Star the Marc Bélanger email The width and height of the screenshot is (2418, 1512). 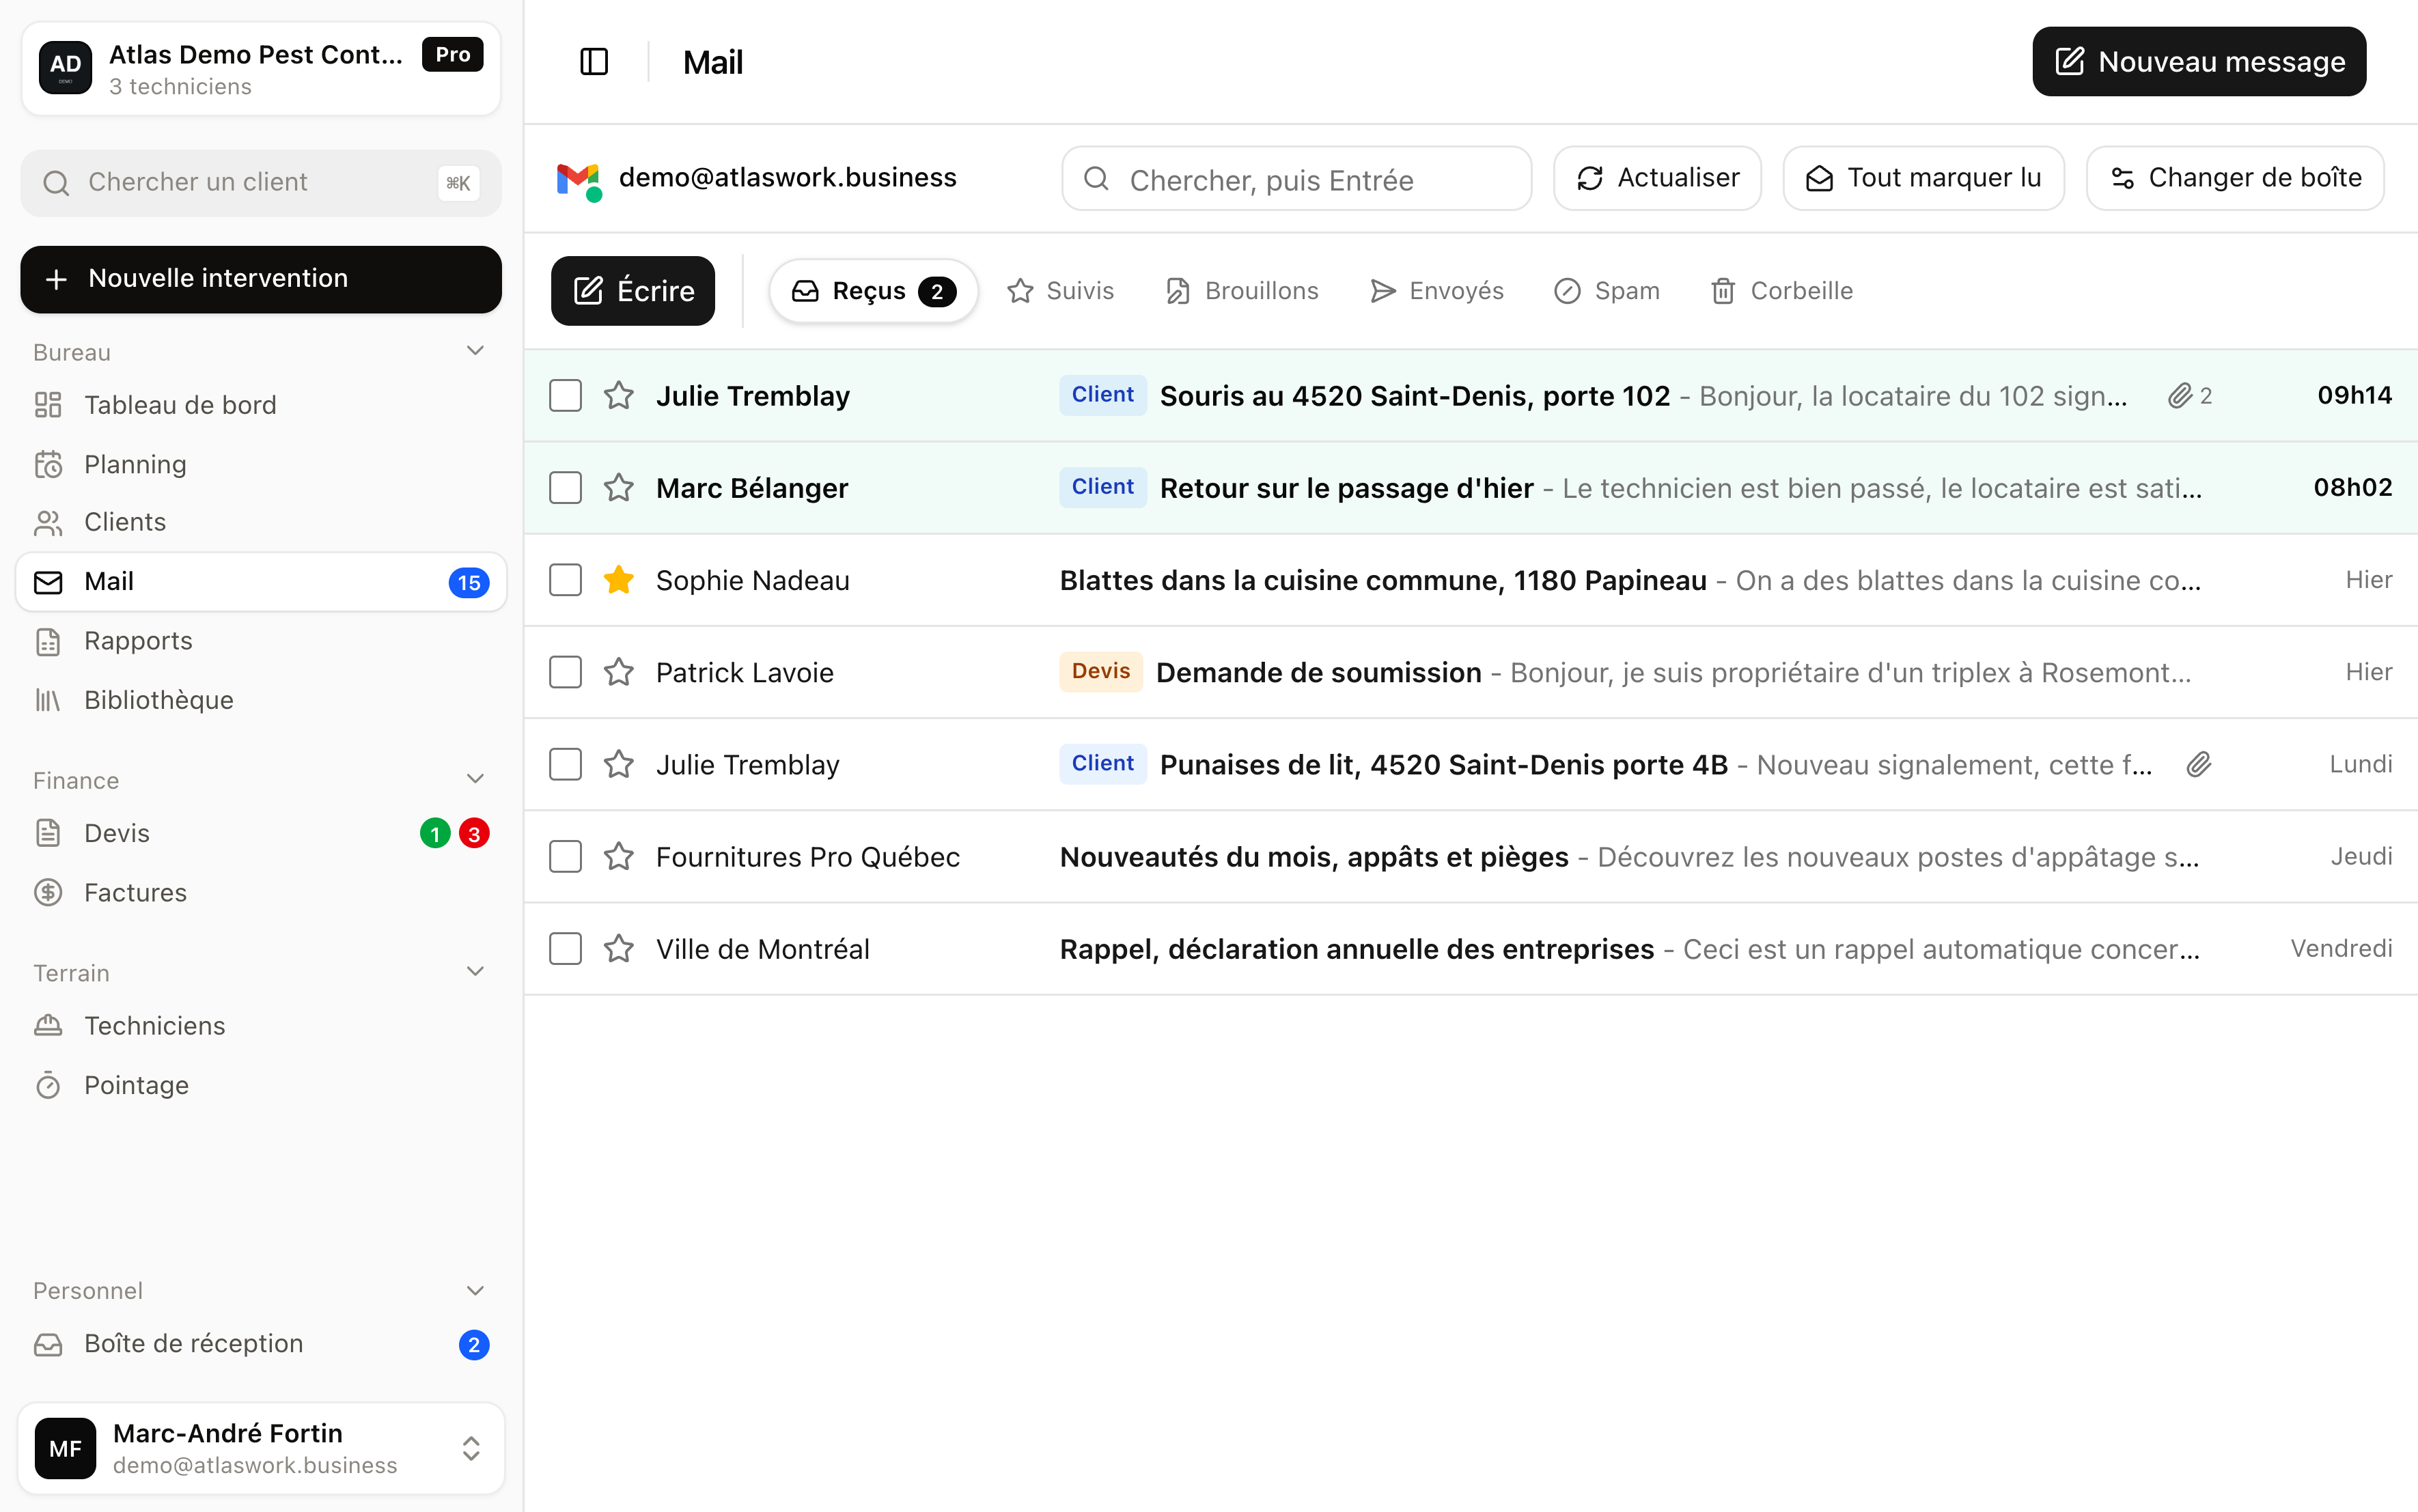pos(619,488)
